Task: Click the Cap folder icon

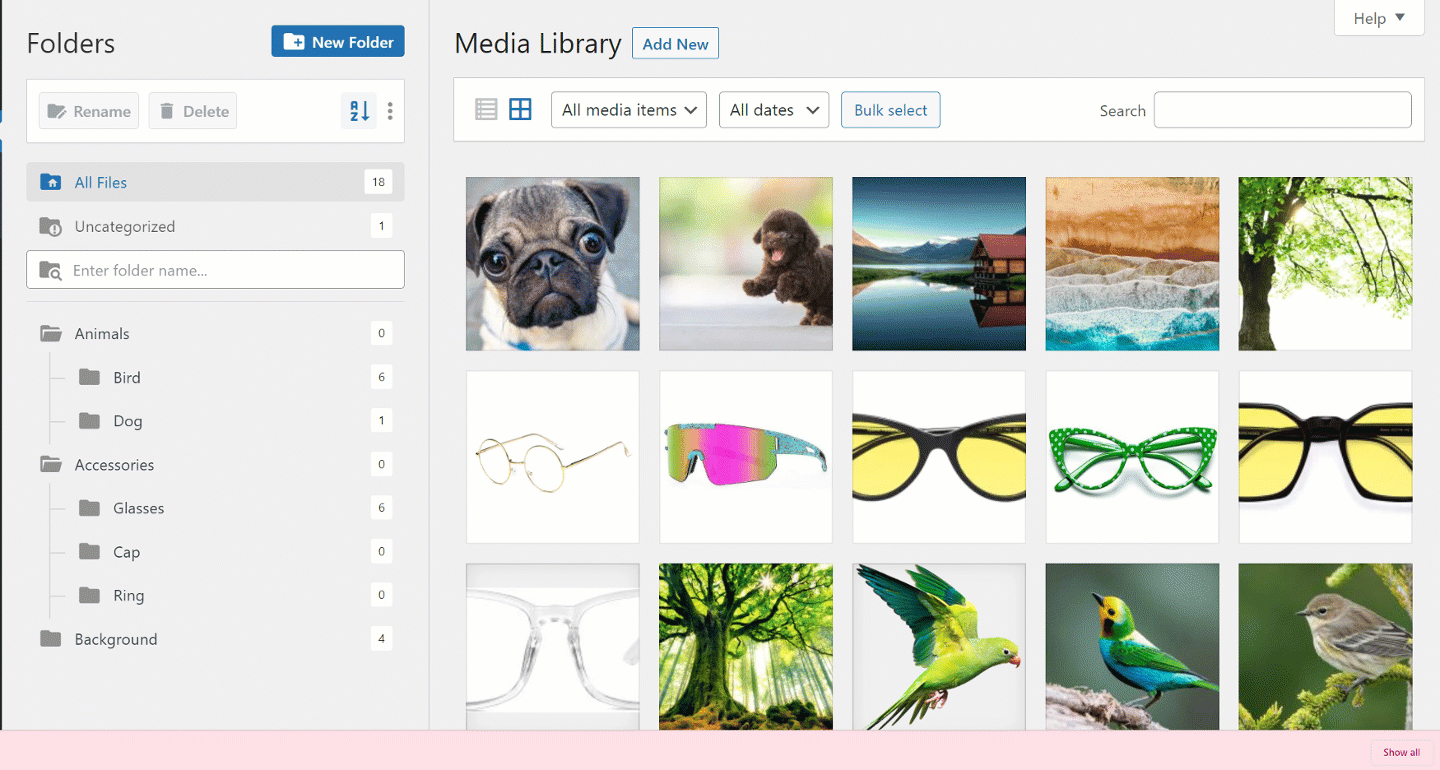Action: tap(90, 552)
